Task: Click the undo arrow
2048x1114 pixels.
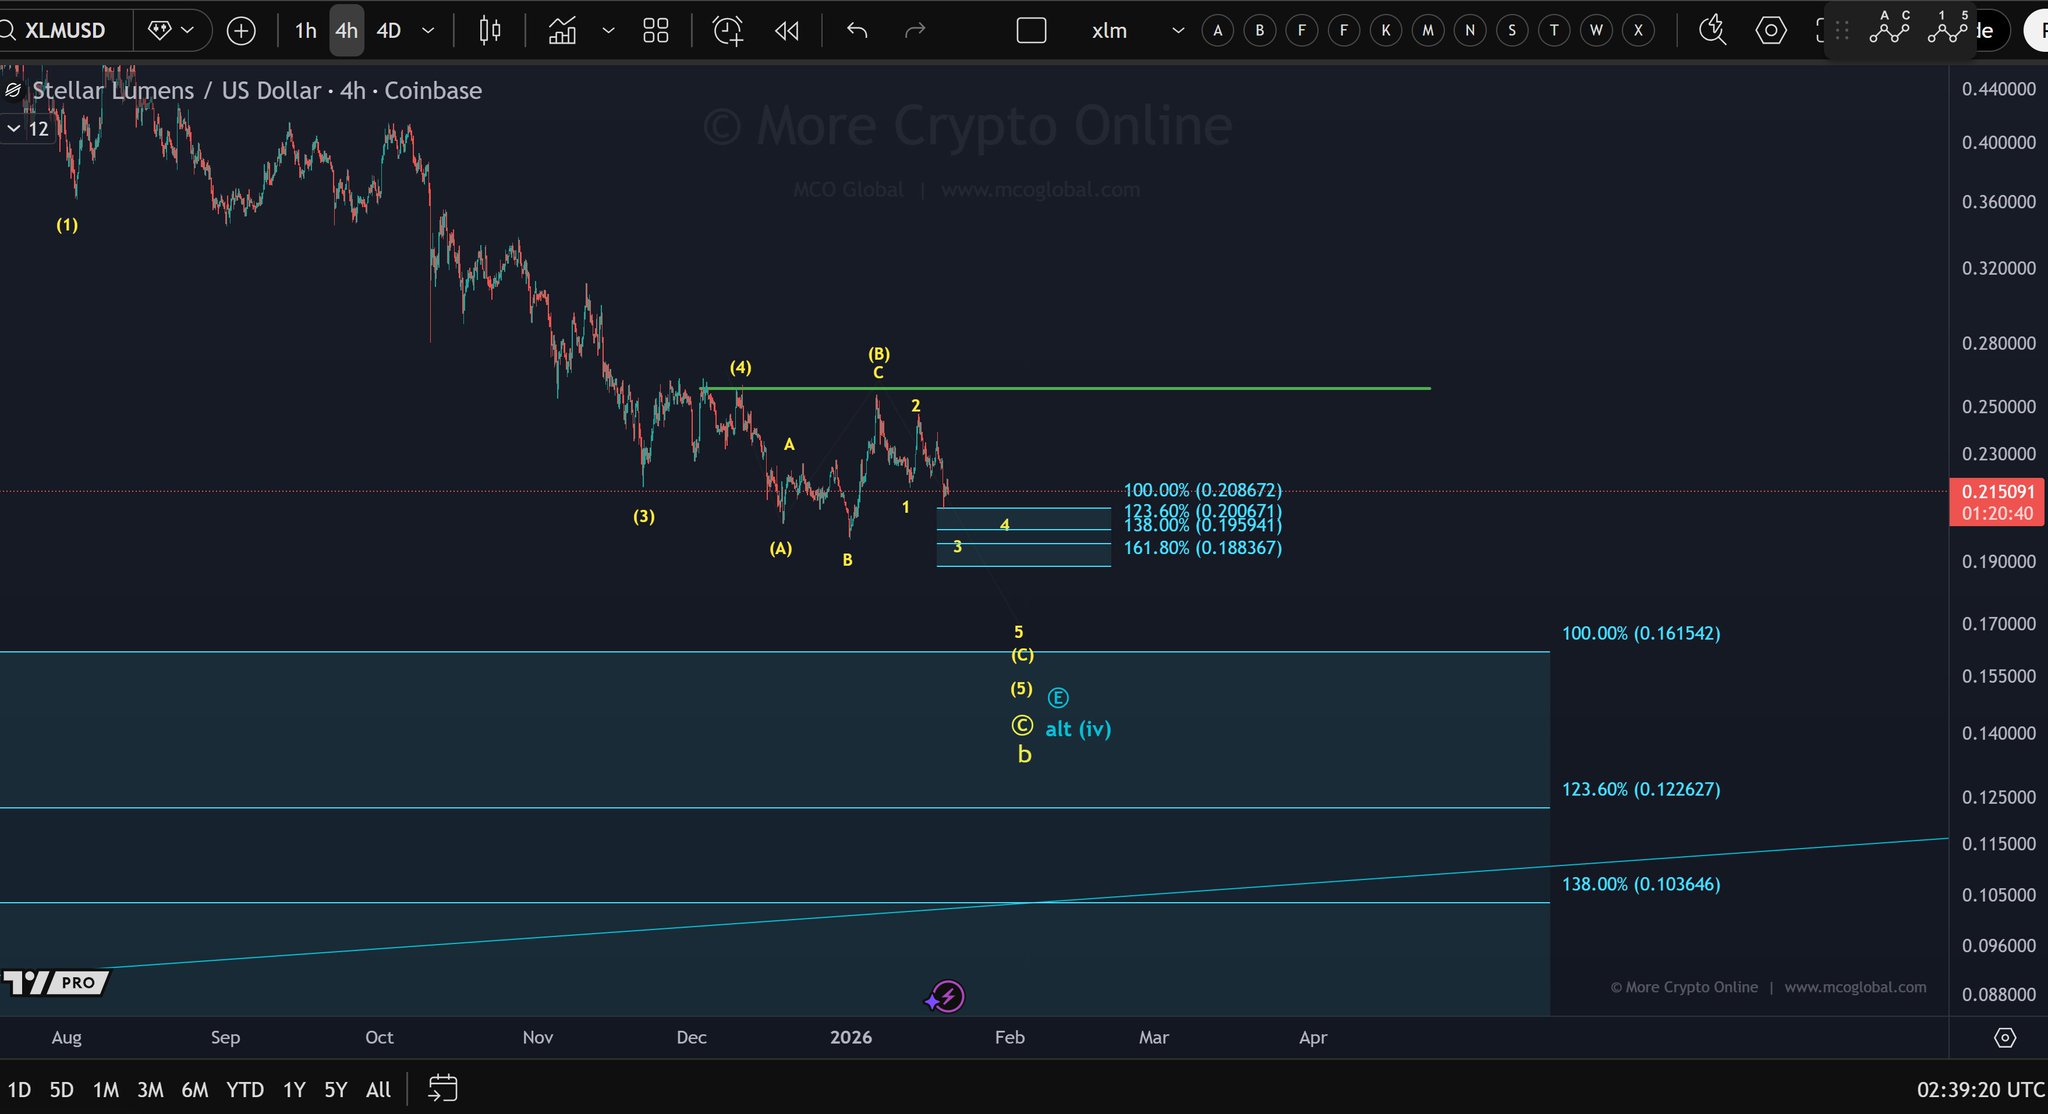Action: 856,31
